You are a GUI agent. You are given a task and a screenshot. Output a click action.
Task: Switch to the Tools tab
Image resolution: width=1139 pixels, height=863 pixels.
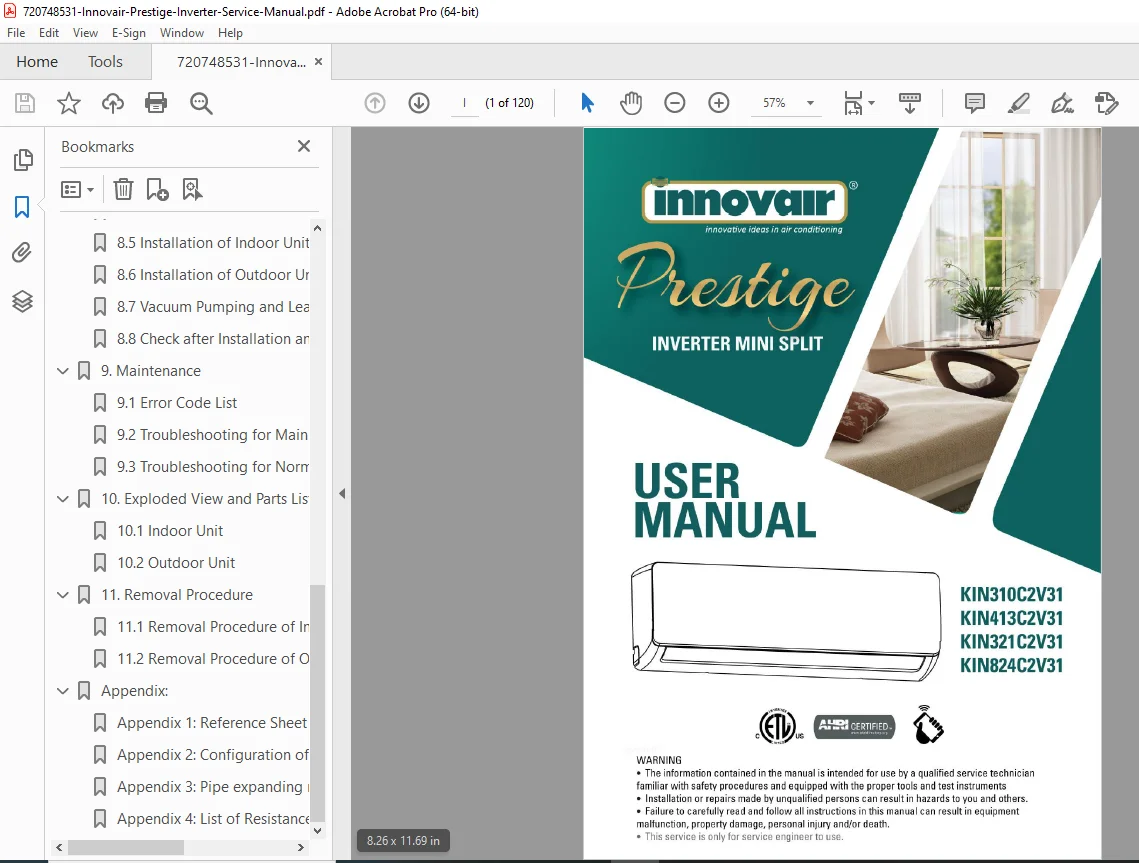pyautogui.click(x=105, y=62)
